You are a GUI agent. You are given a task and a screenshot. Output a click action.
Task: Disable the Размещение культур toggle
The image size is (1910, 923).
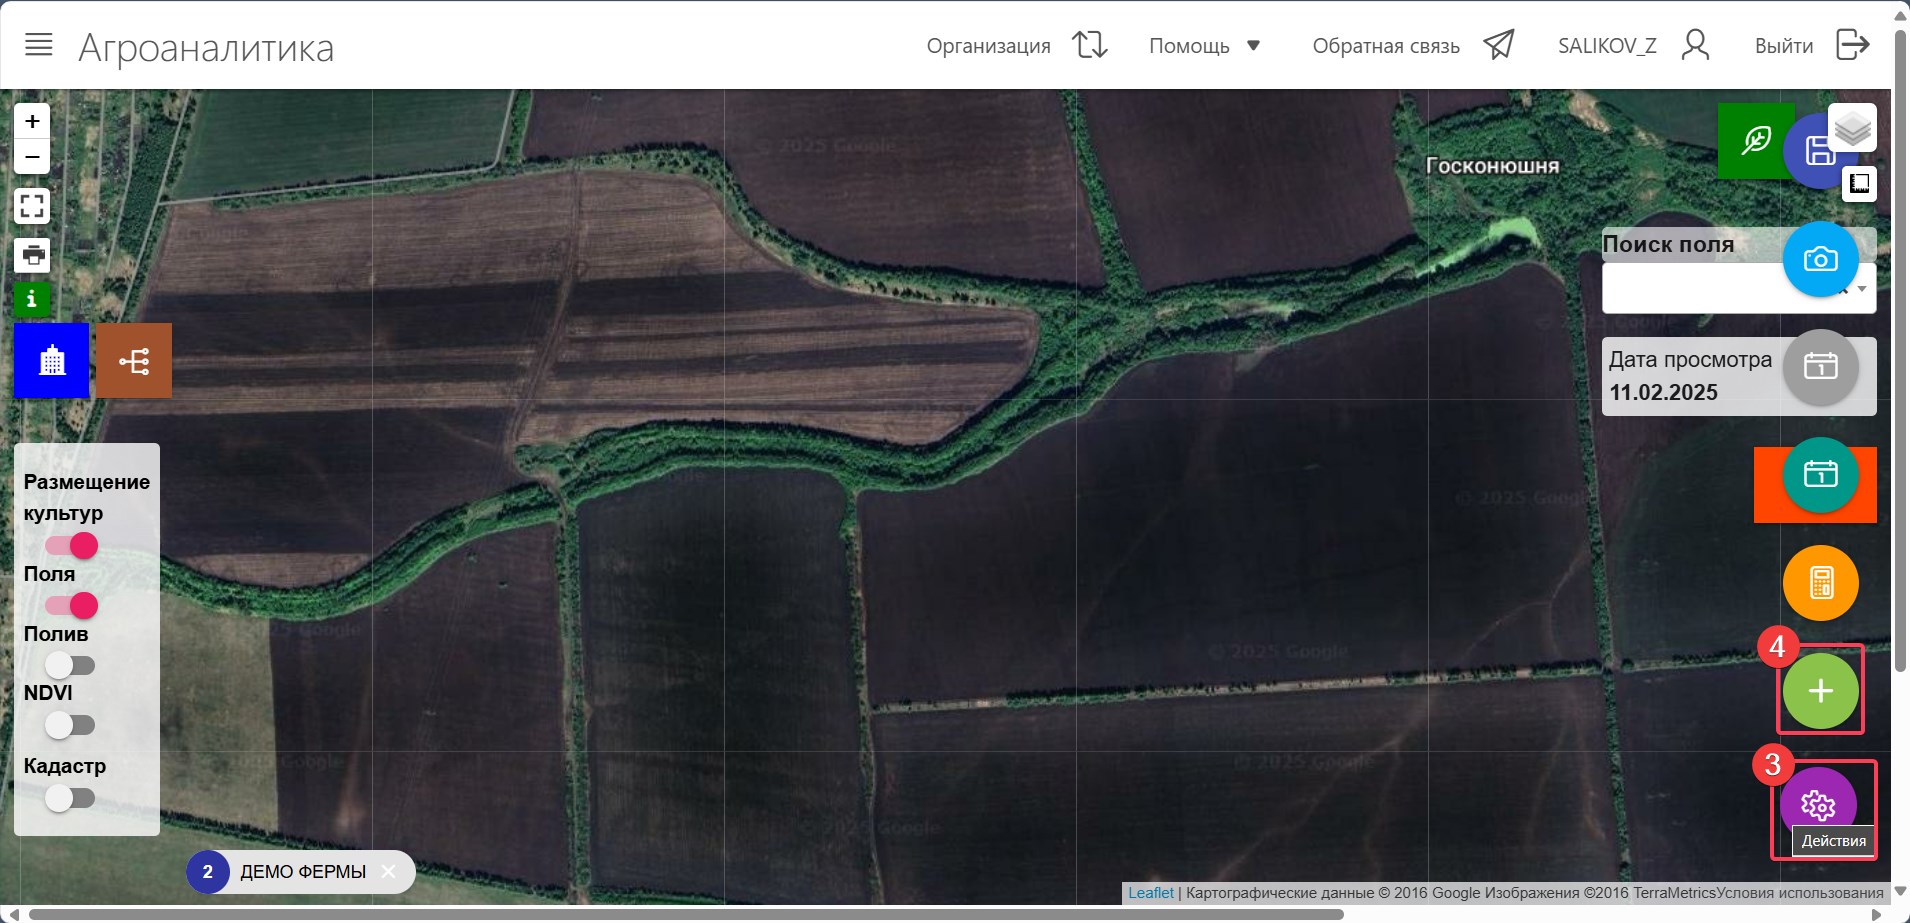coord(71,546)
